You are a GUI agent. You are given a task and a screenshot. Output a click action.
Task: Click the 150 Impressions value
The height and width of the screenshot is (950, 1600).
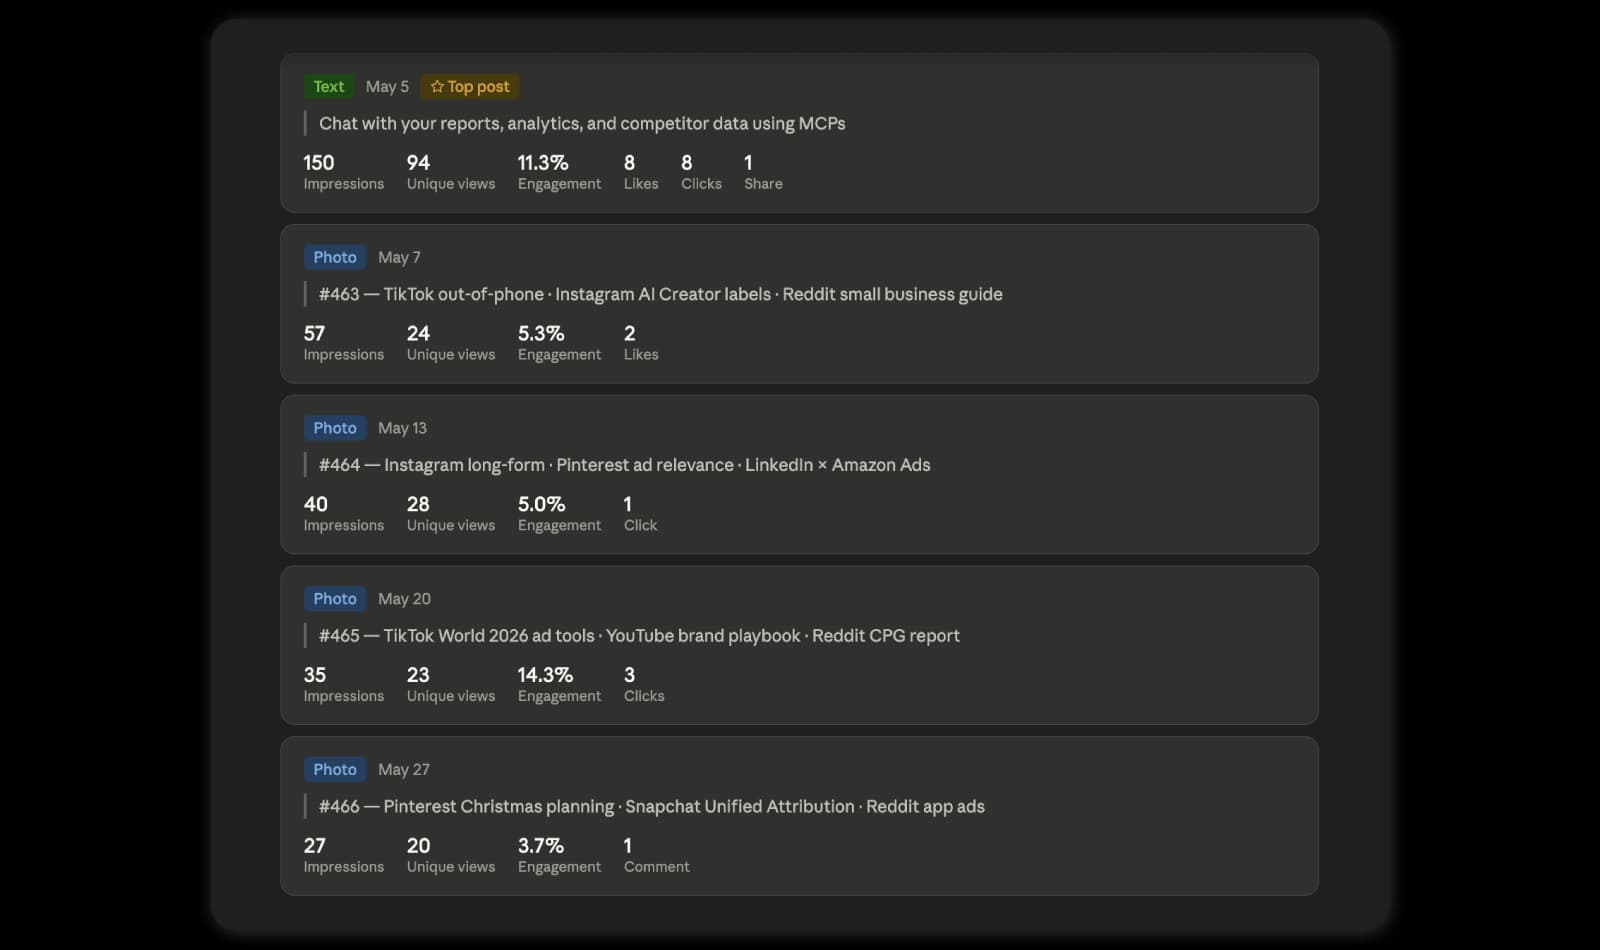[x=319, y=163]
